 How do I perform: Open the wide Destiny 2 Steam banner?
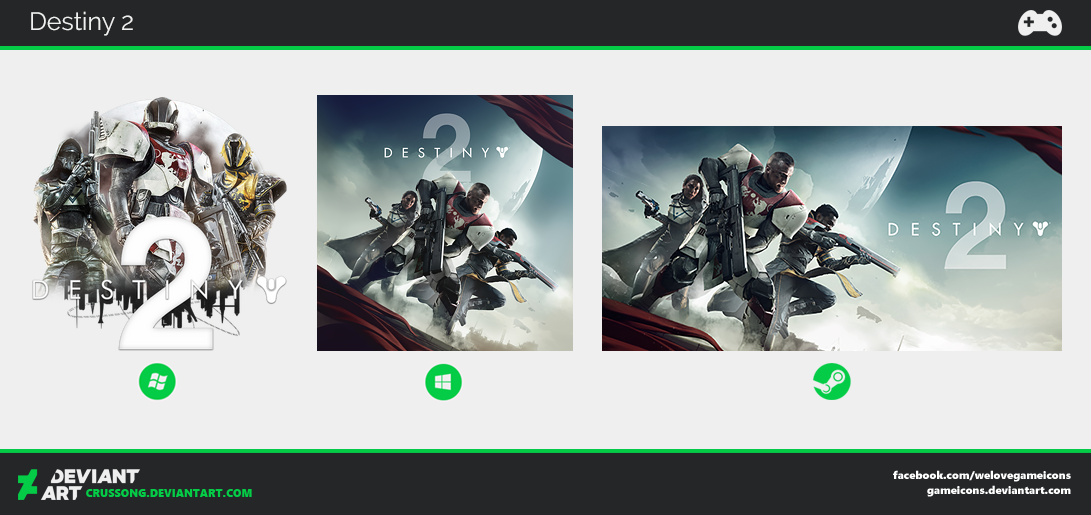(831, 238)
